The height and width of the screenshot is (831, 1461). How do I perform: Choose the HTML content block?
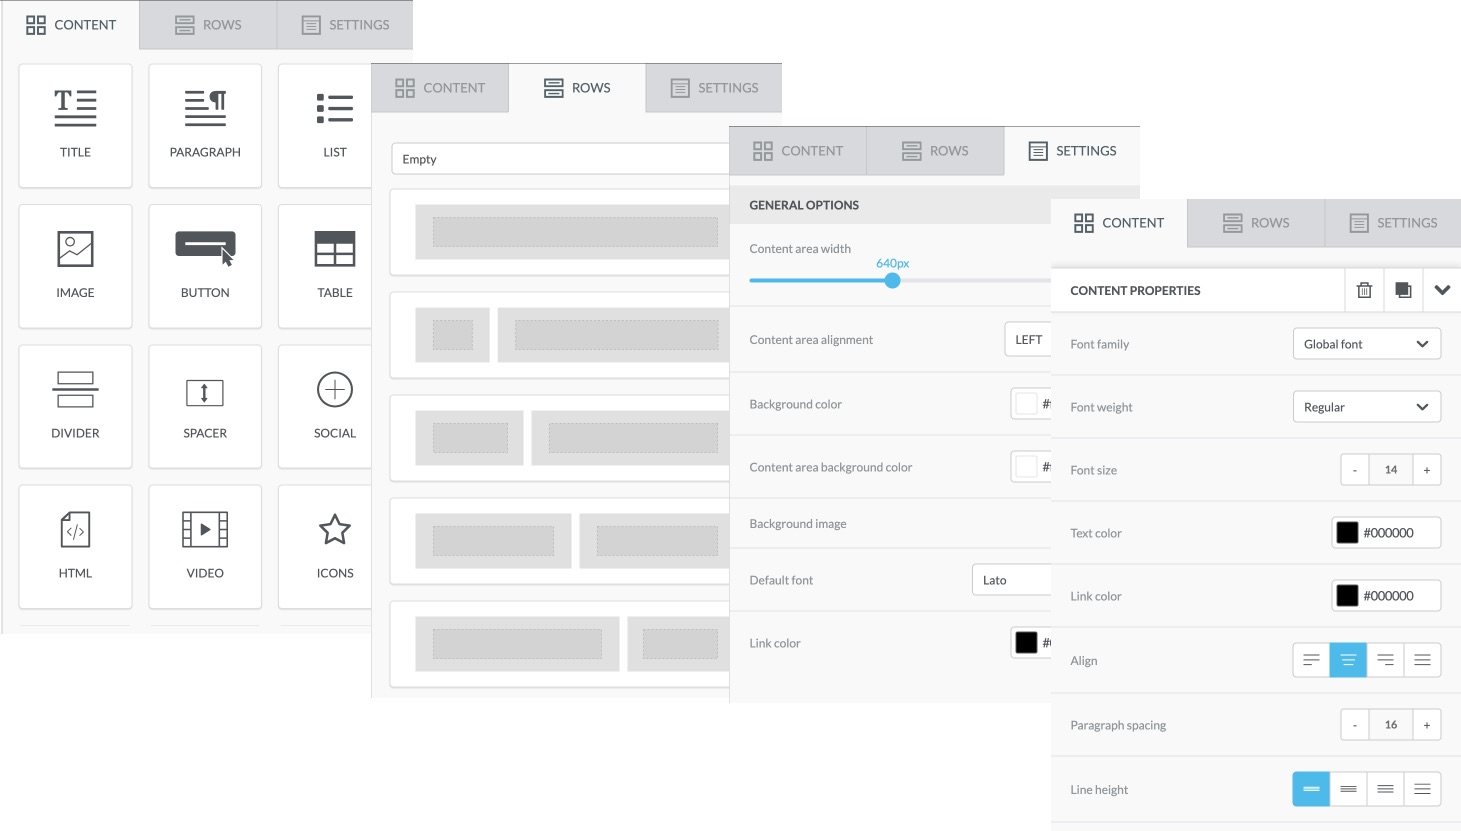75,546
